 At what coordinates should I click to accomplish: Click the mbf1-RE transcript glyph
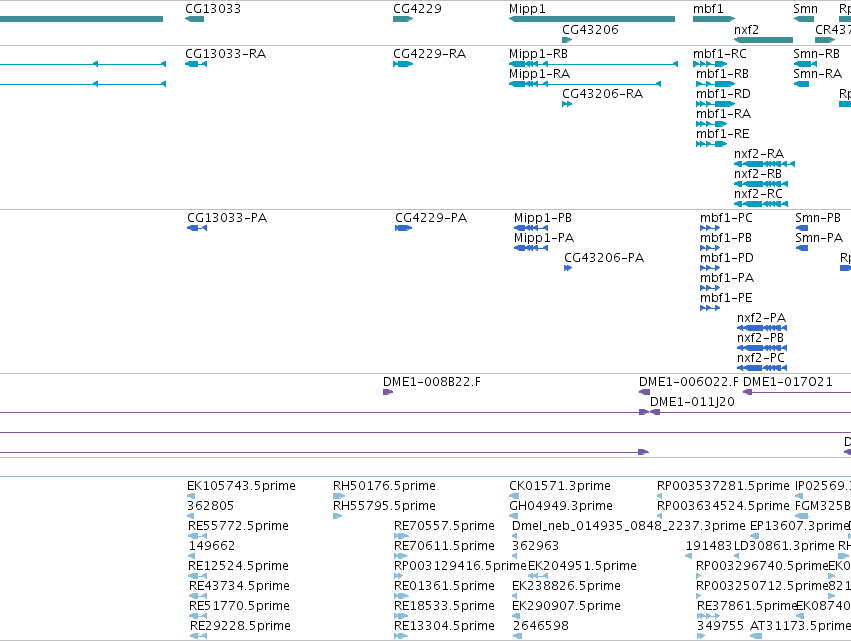[x=712, y=144]
